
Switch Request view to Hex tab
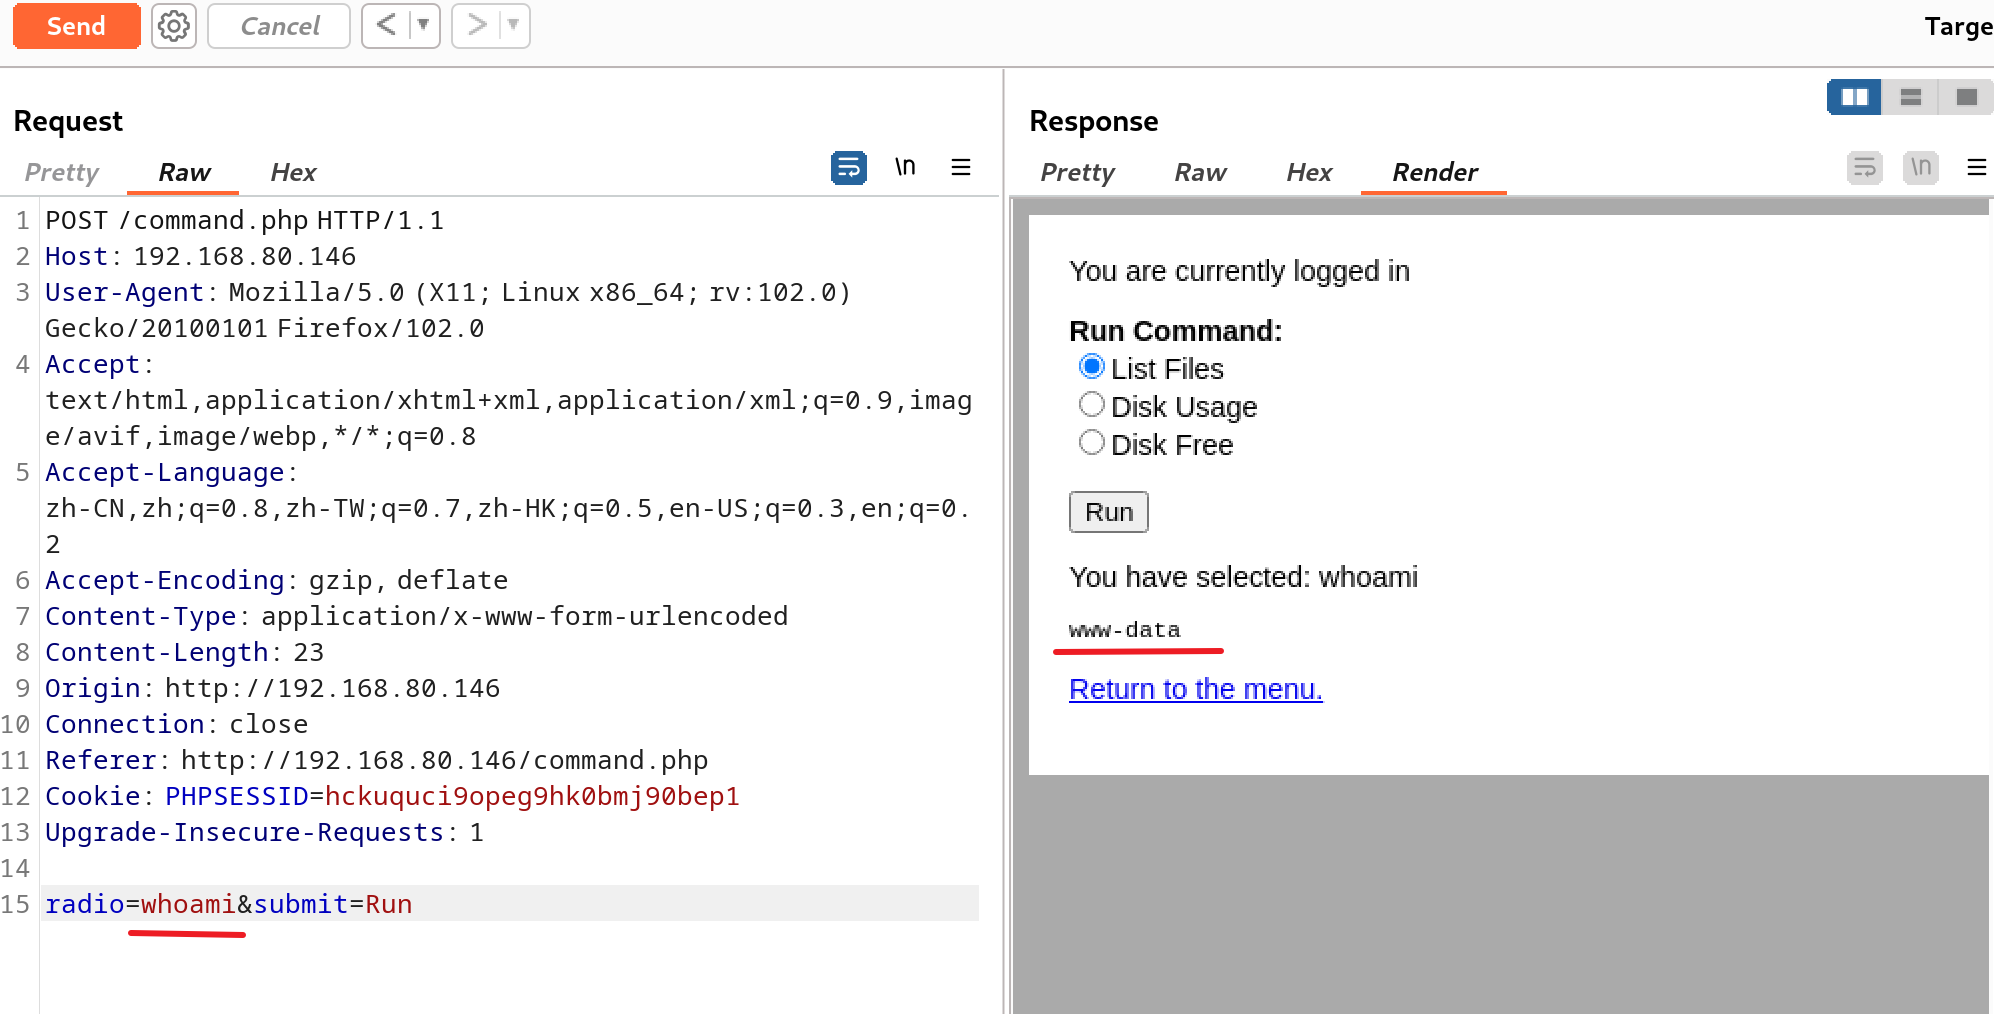point(293,172)
